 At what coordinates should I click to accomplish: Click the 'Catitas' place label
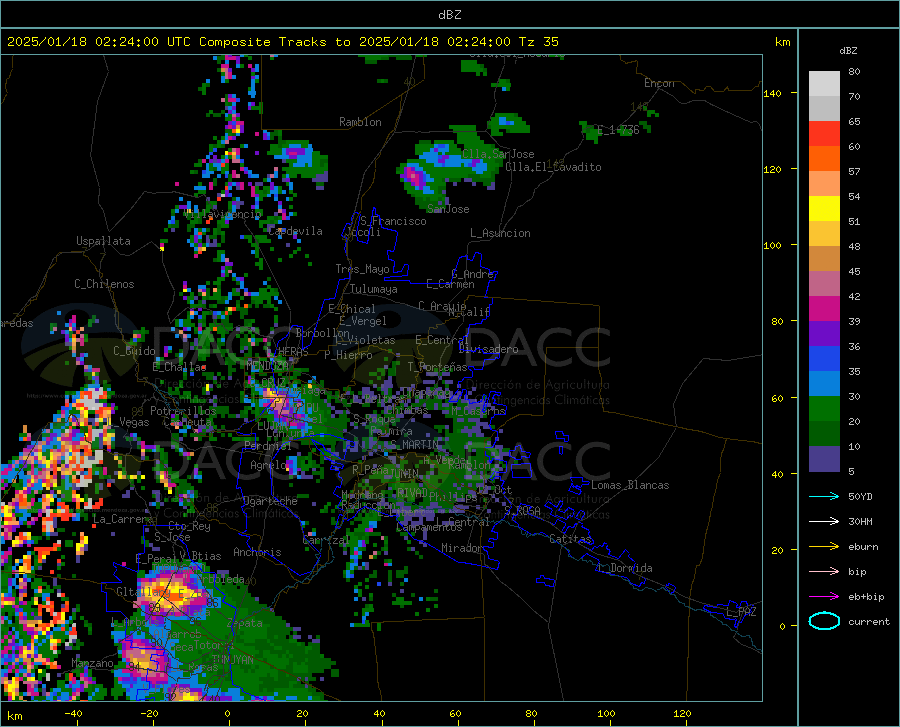570,539
